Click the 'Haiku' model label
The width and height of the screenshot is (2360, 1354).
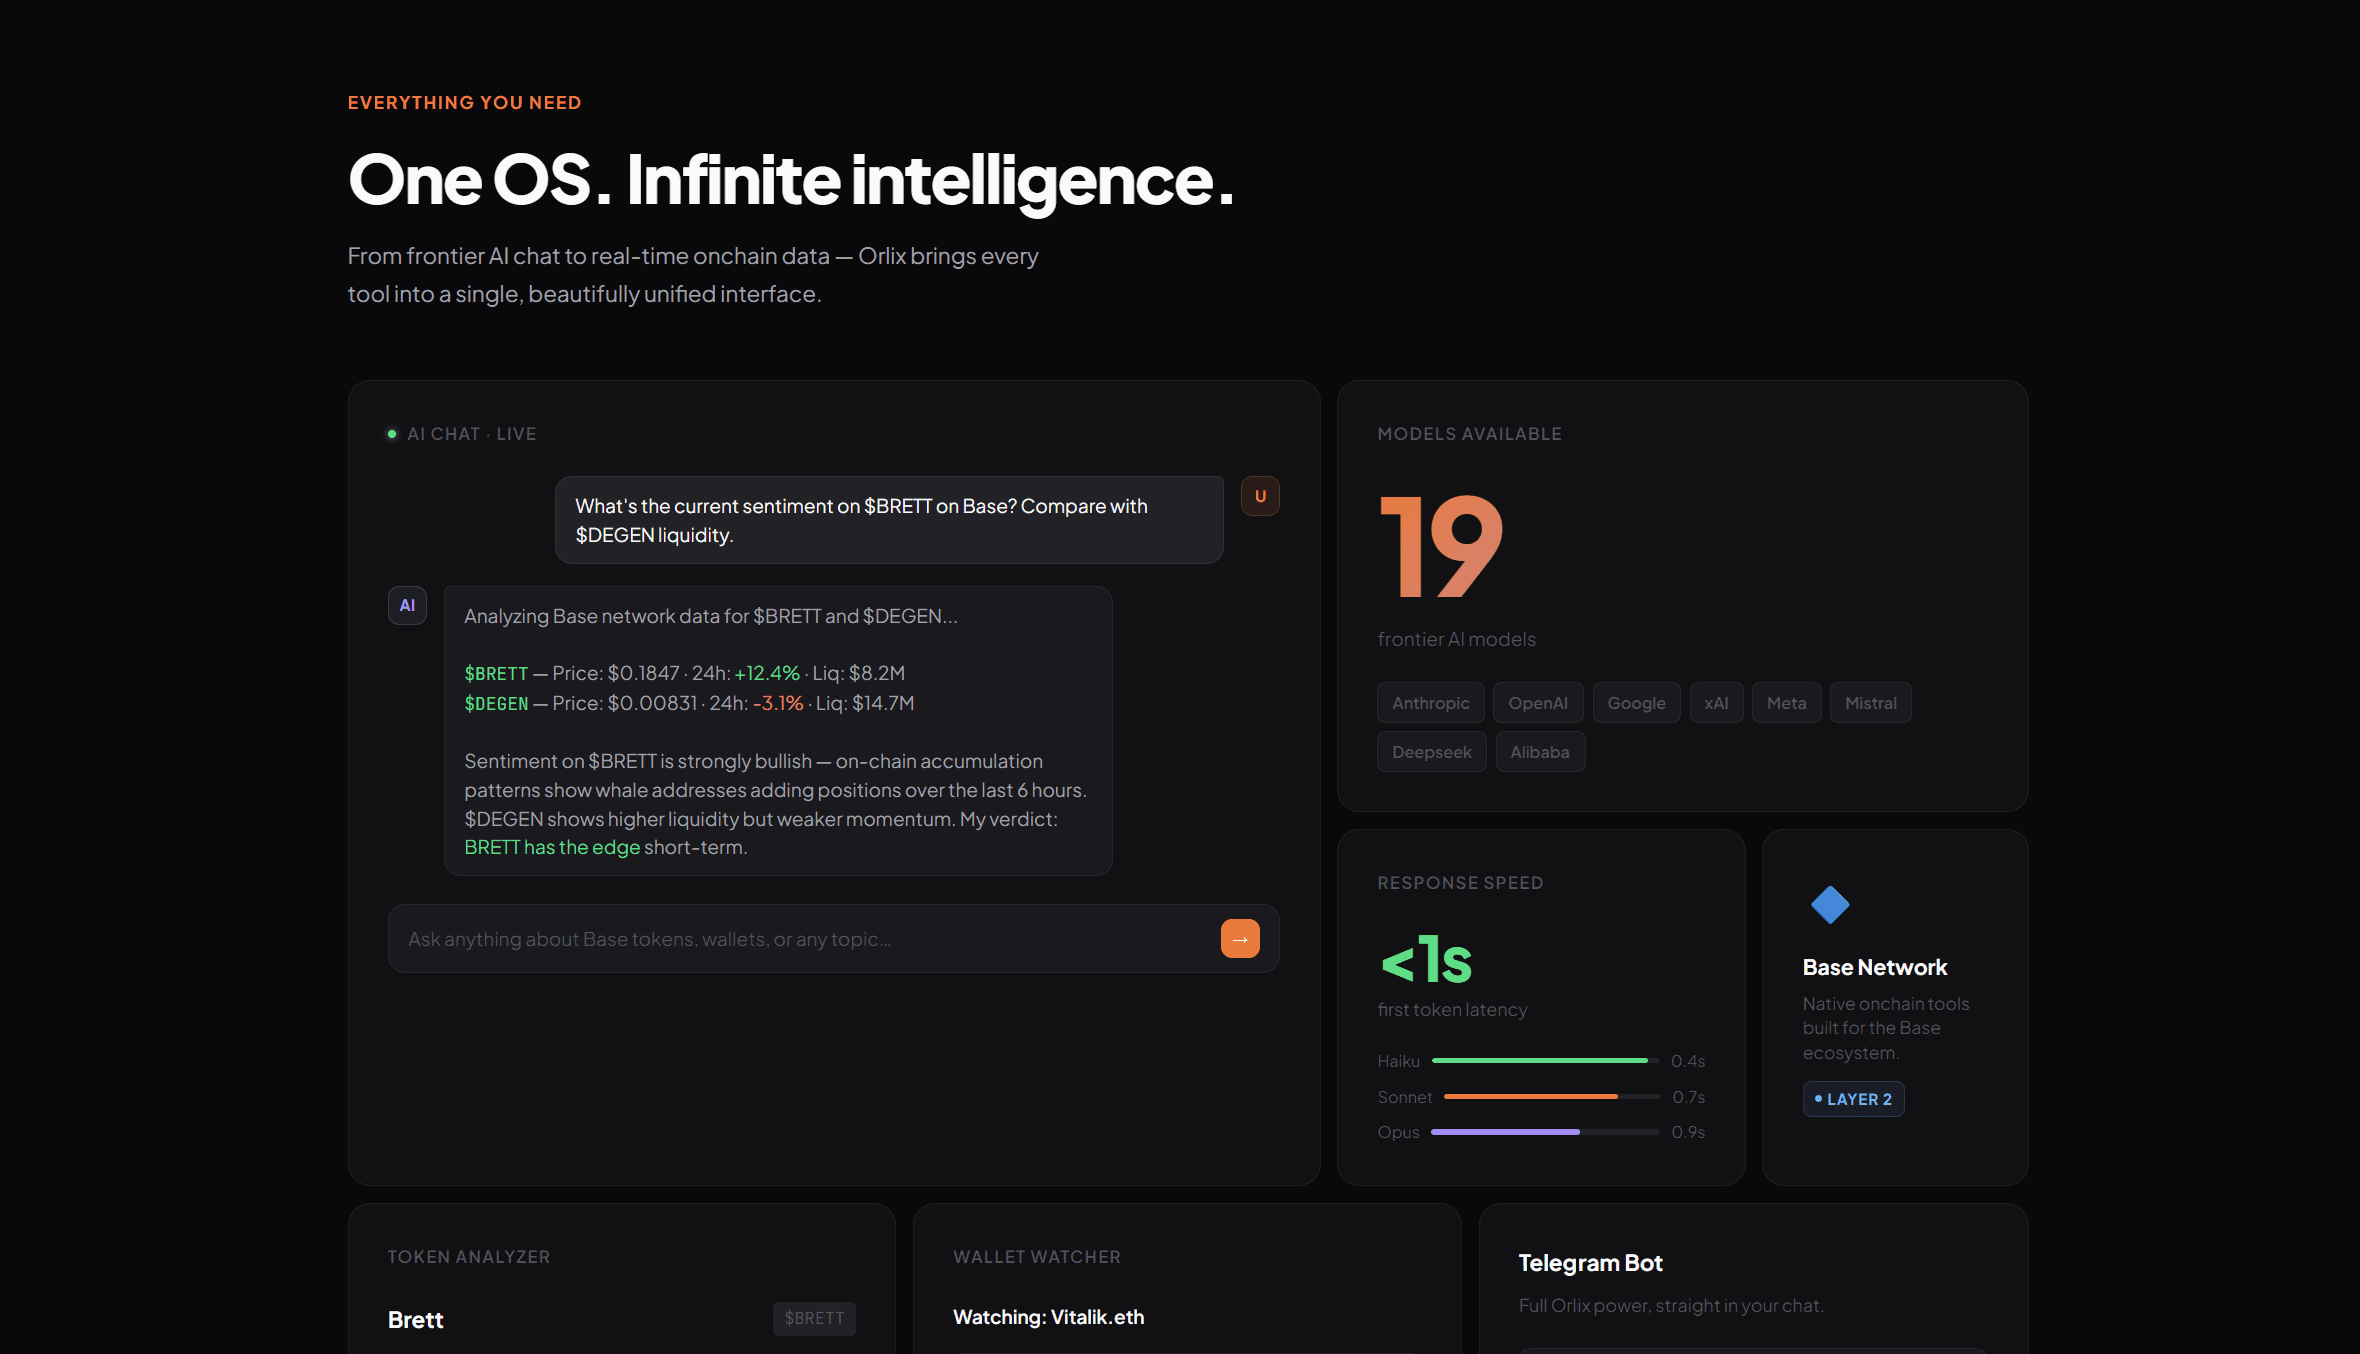(1398, 1061)
